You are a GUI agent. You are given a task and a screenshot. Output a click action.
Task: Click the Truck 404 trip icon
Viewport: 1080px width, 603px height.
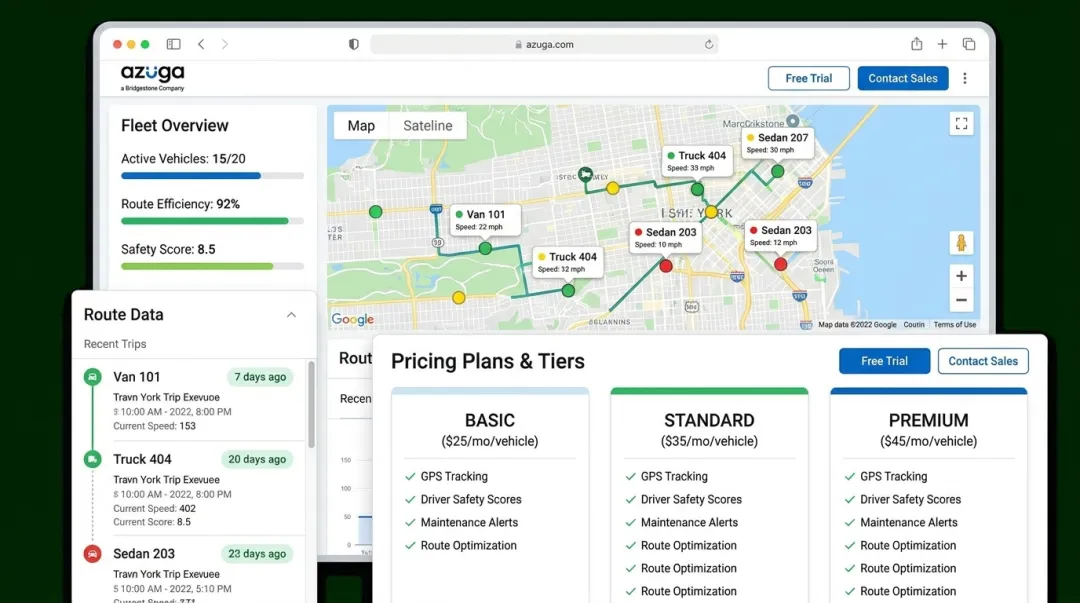[x=92, y=459]
